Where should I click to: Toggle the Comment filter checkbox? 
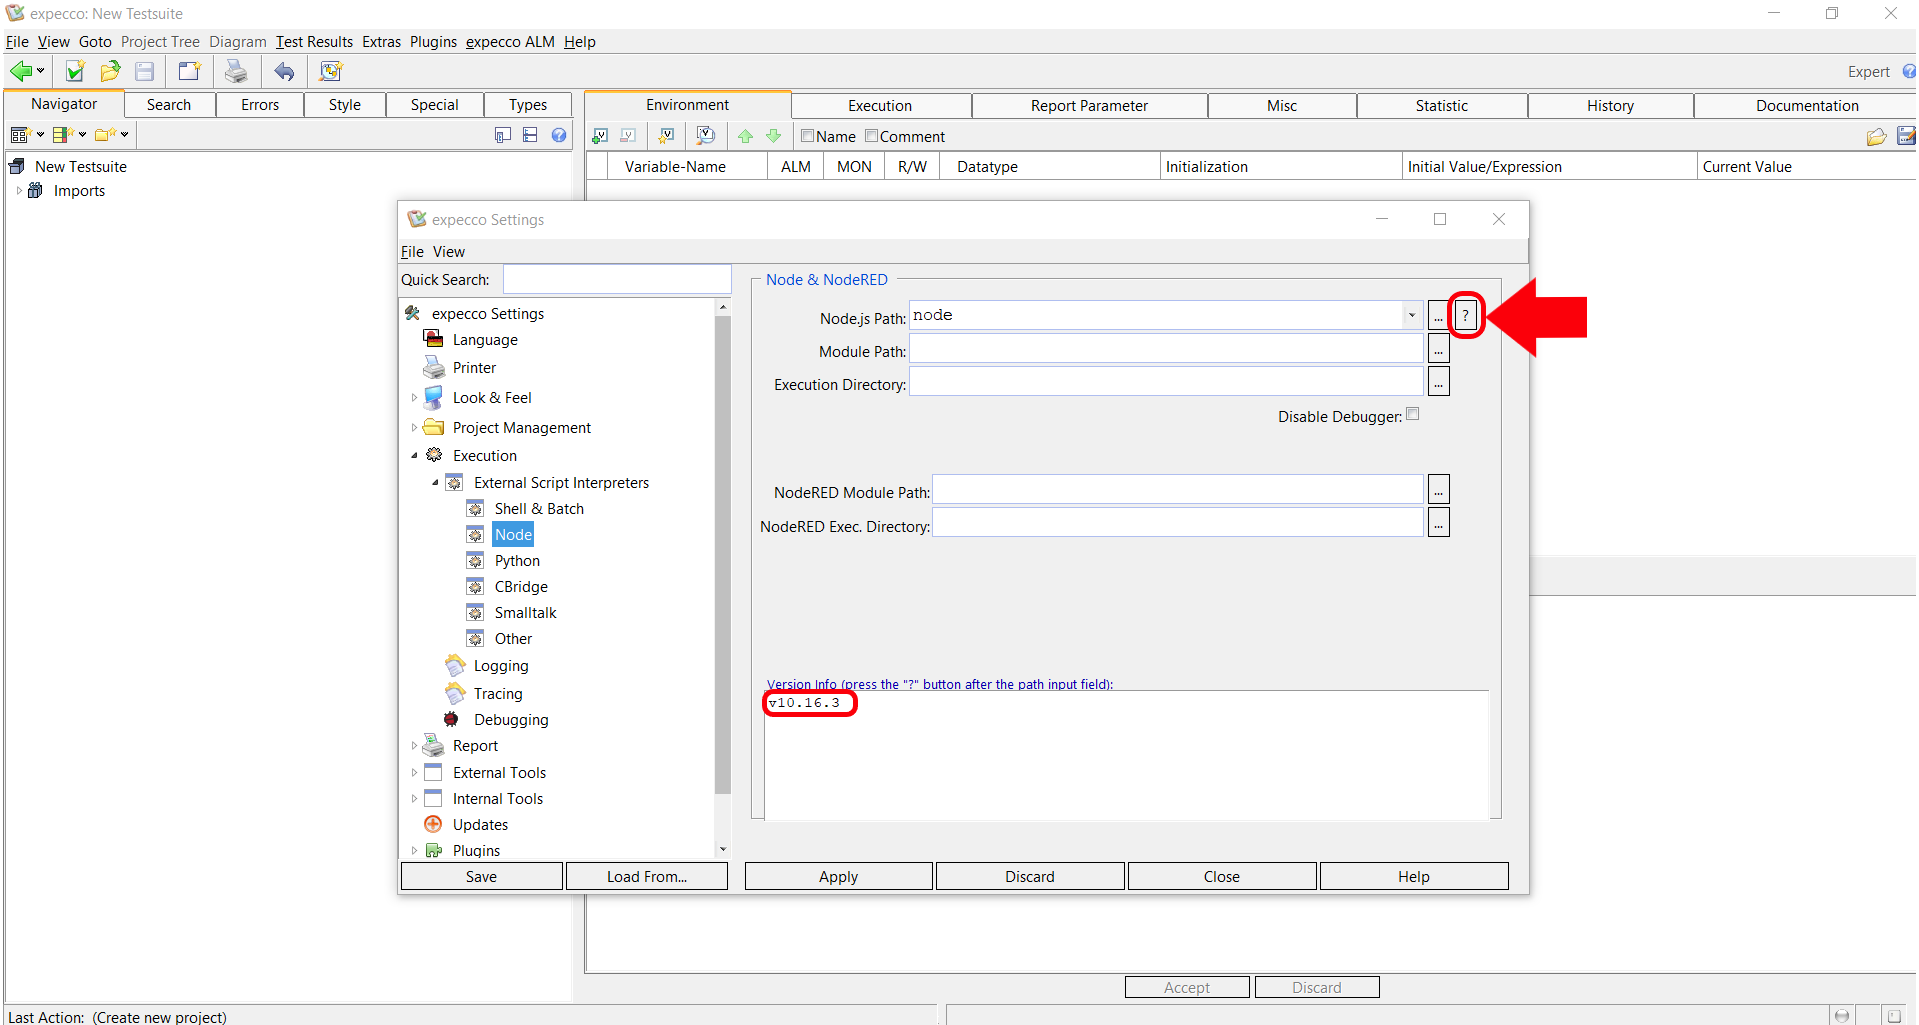871,136
